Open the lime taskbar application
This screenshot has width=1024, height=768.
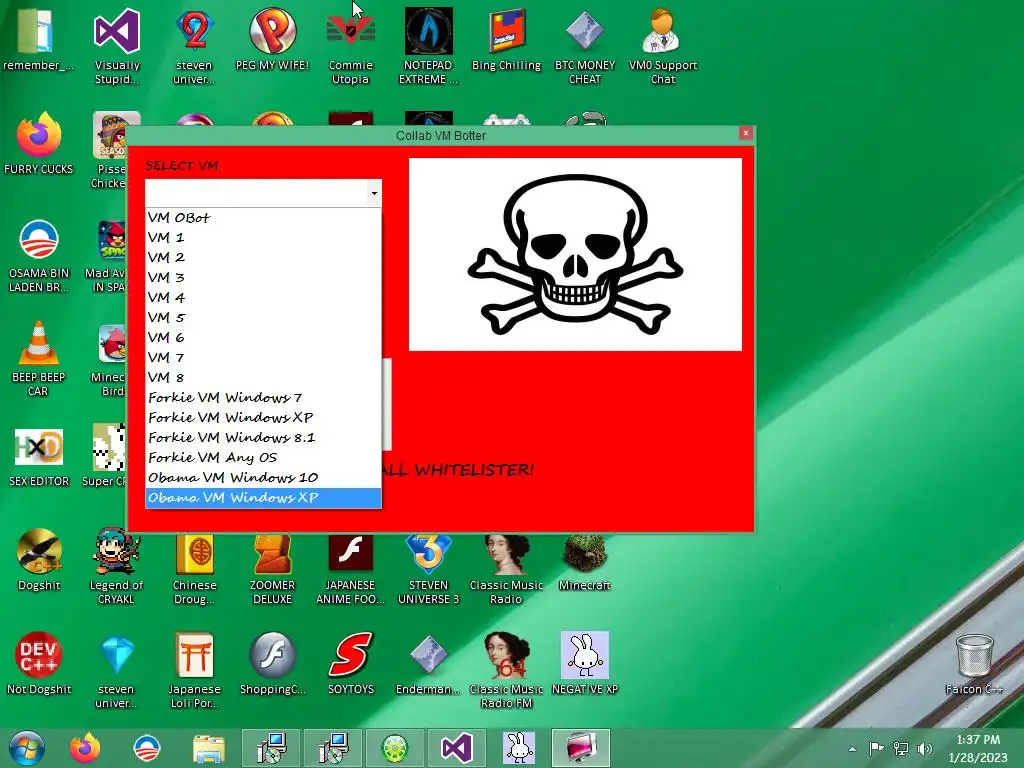(x=395, y=748)
